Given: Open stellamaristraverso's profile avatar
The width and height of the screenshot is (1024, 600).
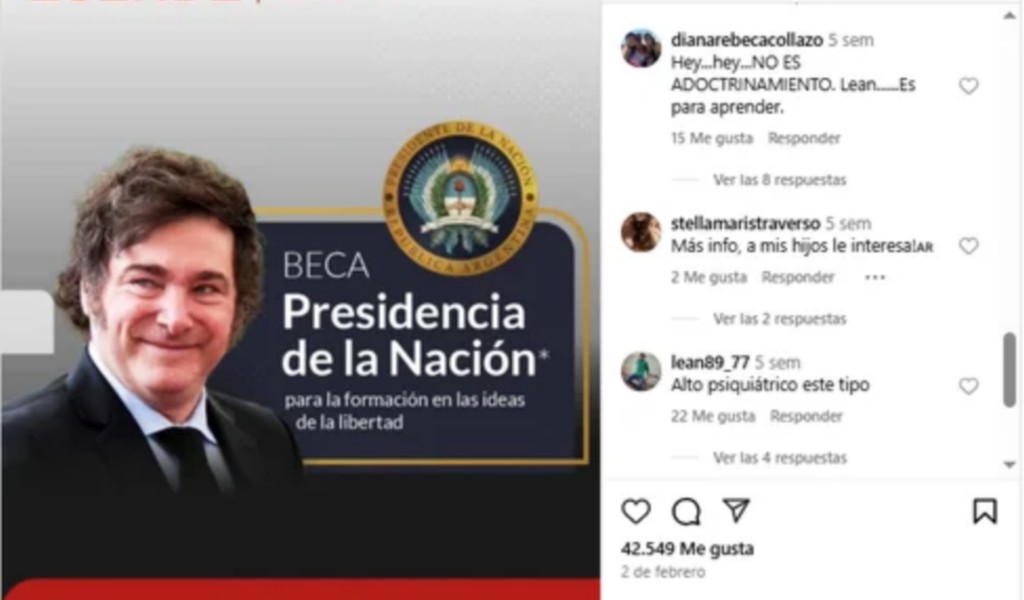Looking at the screenshot, I should pyautogui.click(x=641, y=232).
